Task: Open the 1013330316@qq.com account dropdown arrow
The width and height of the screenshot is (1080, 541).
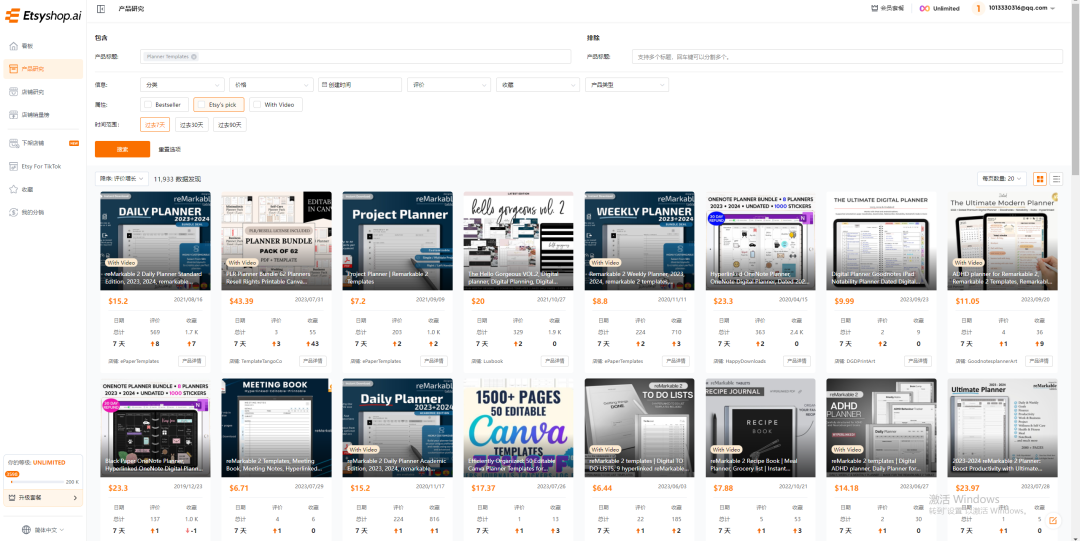Action: coord(1052,8)
